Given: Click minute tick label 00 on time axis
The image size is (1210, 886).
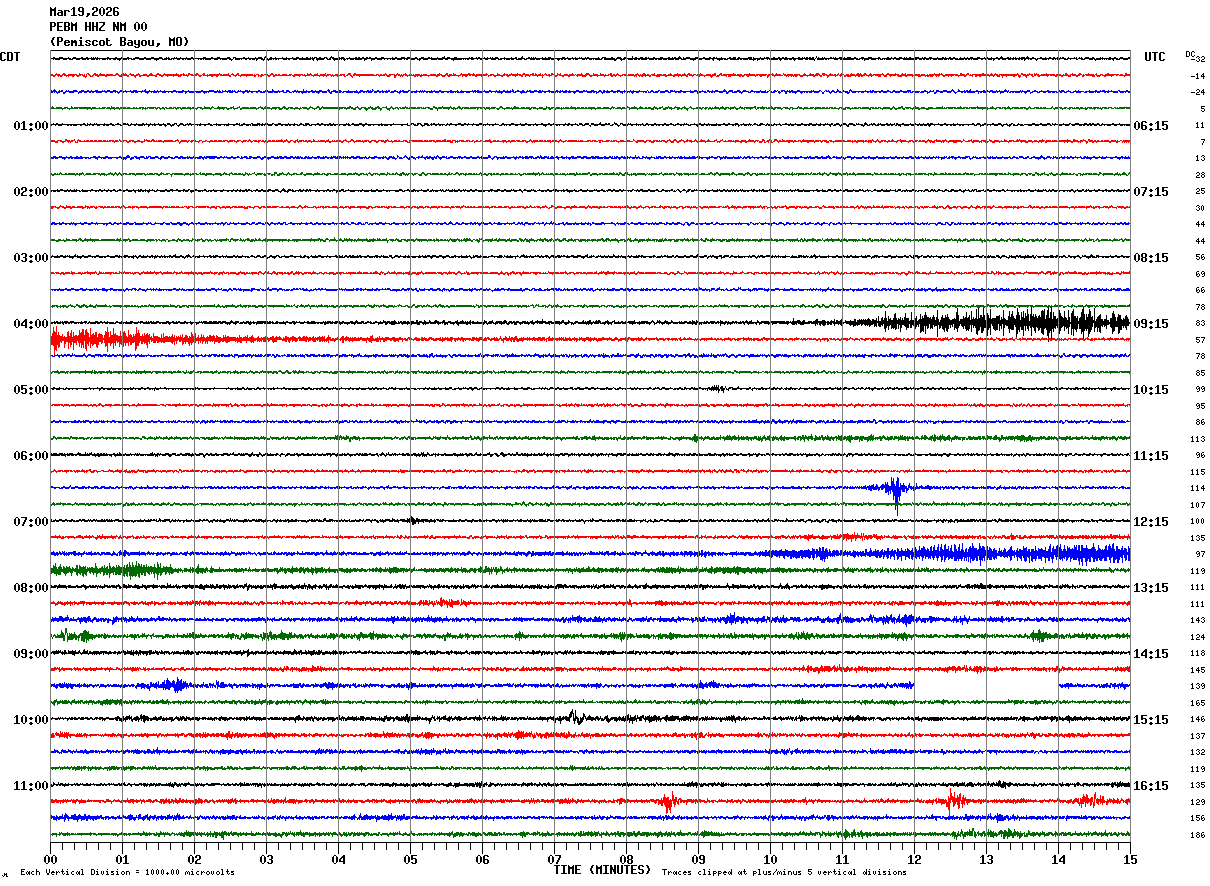Looking at the screenshot, I should [x=50, y=859].
